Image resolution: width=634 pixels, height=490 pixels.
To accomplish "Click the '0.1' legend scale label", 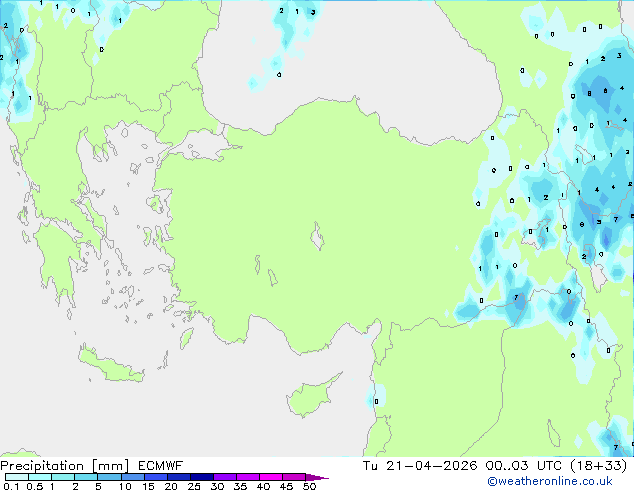I will (11, 486).
